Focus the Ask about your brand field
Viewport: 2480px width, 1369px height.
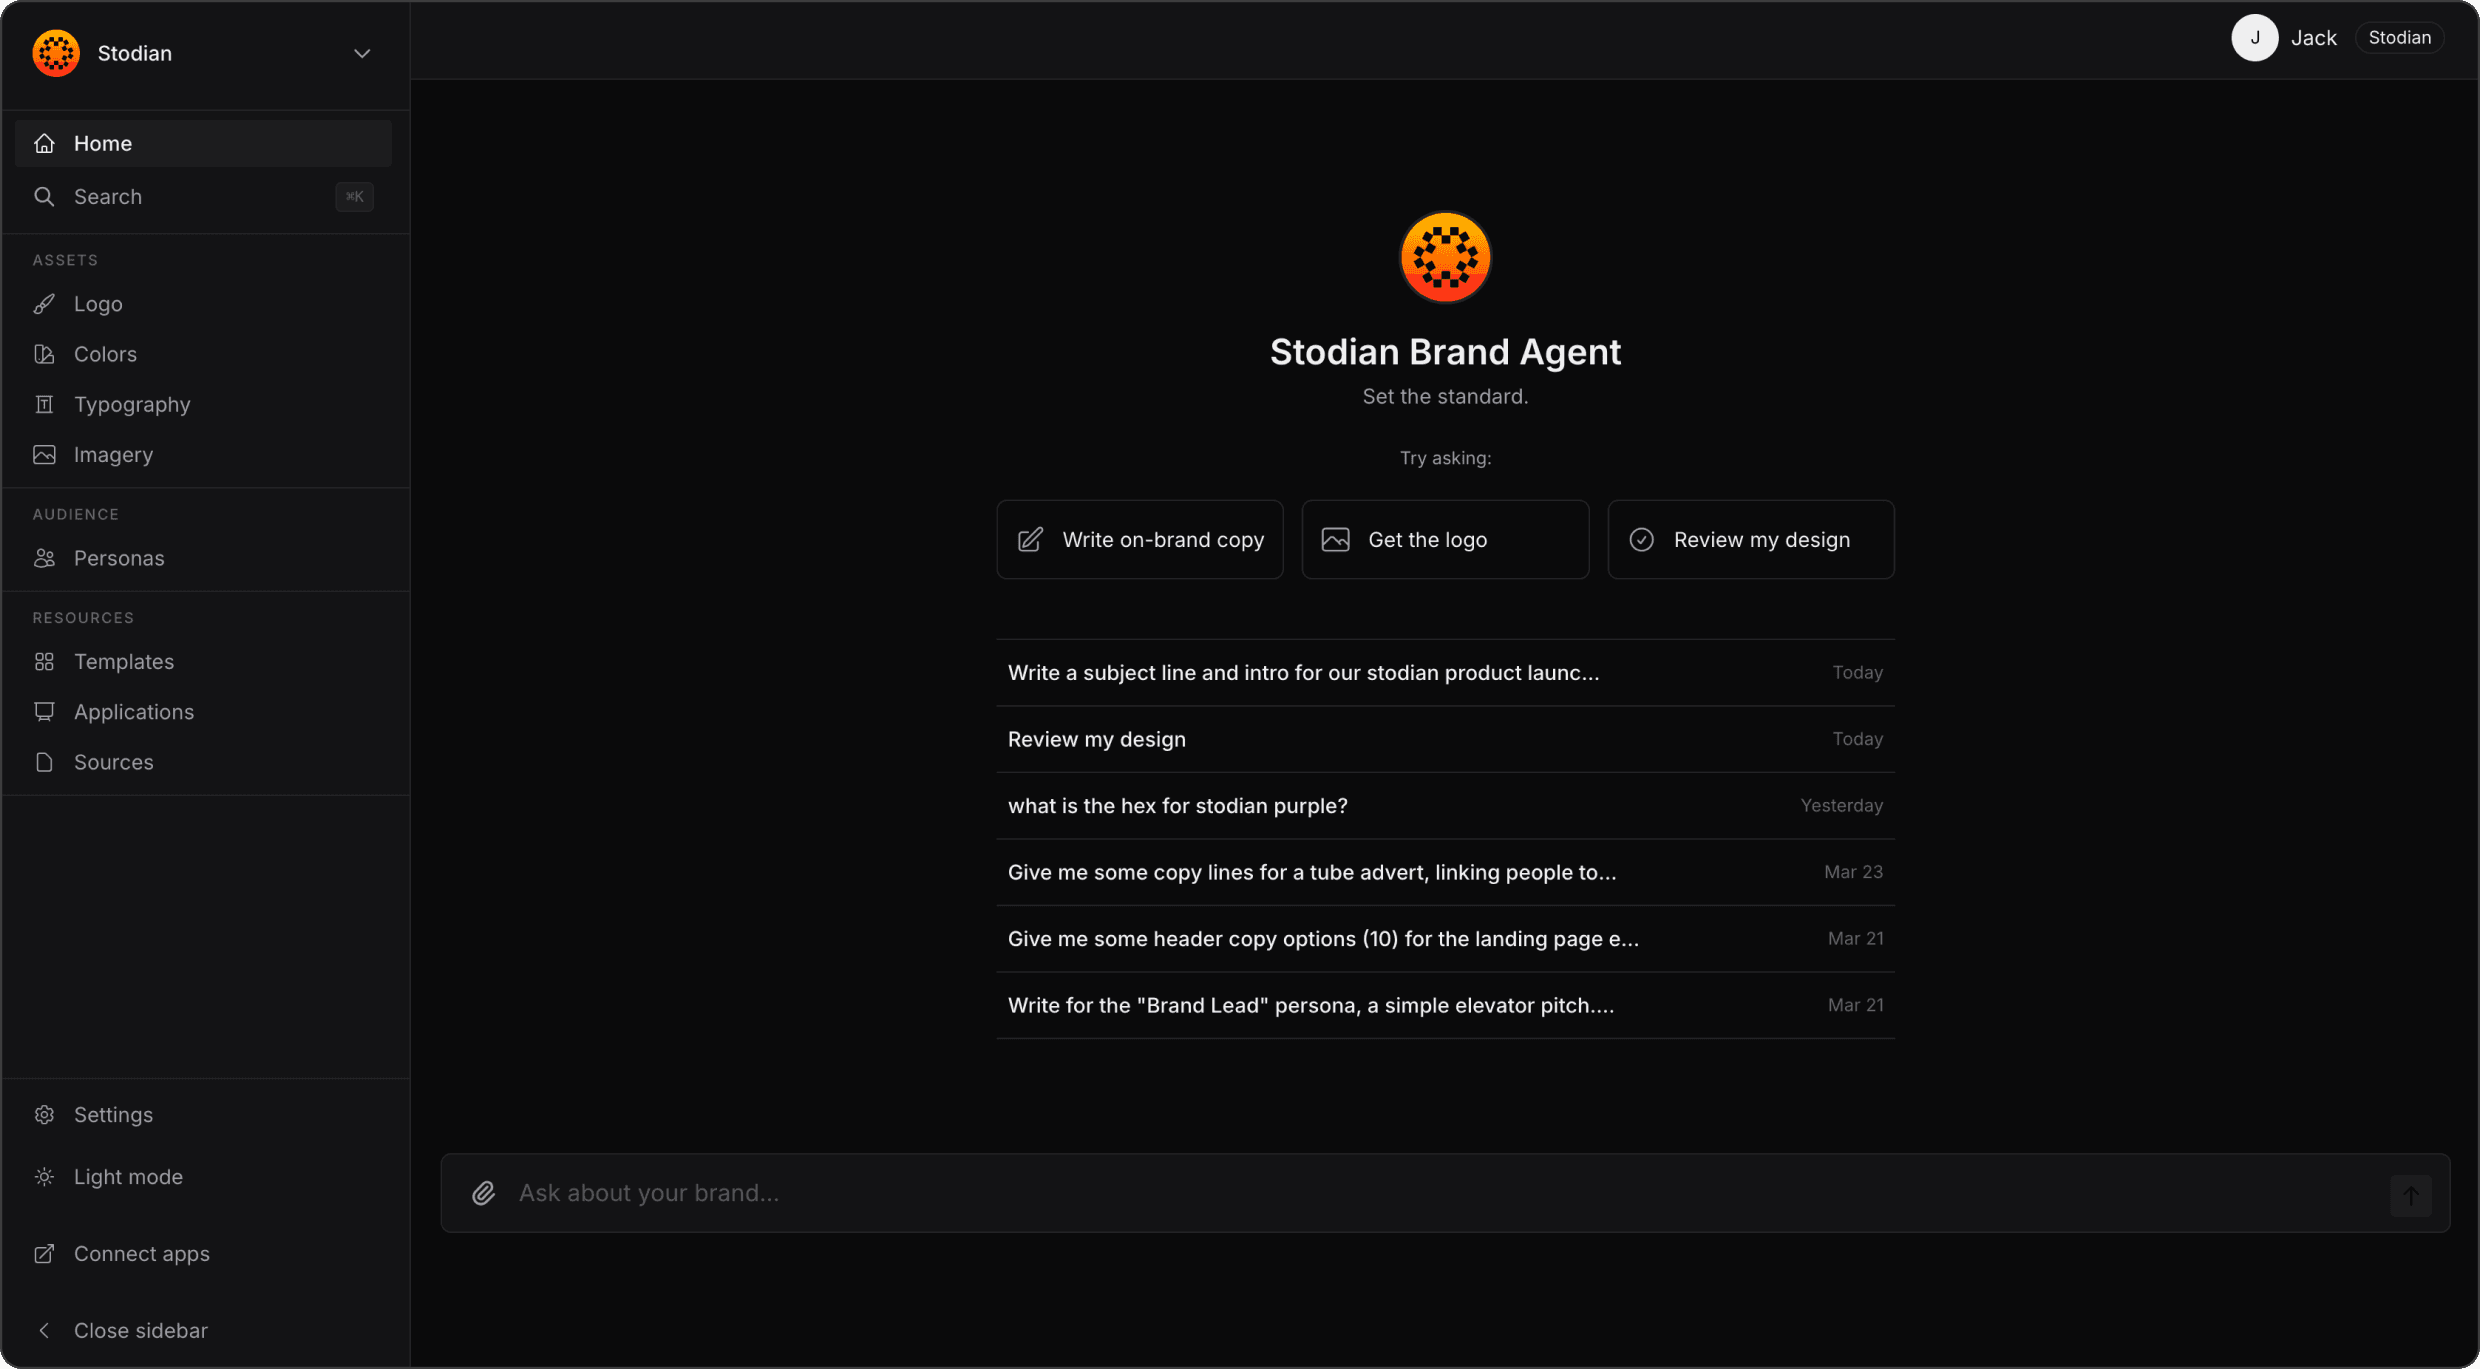click(x=1440, y=1193)
